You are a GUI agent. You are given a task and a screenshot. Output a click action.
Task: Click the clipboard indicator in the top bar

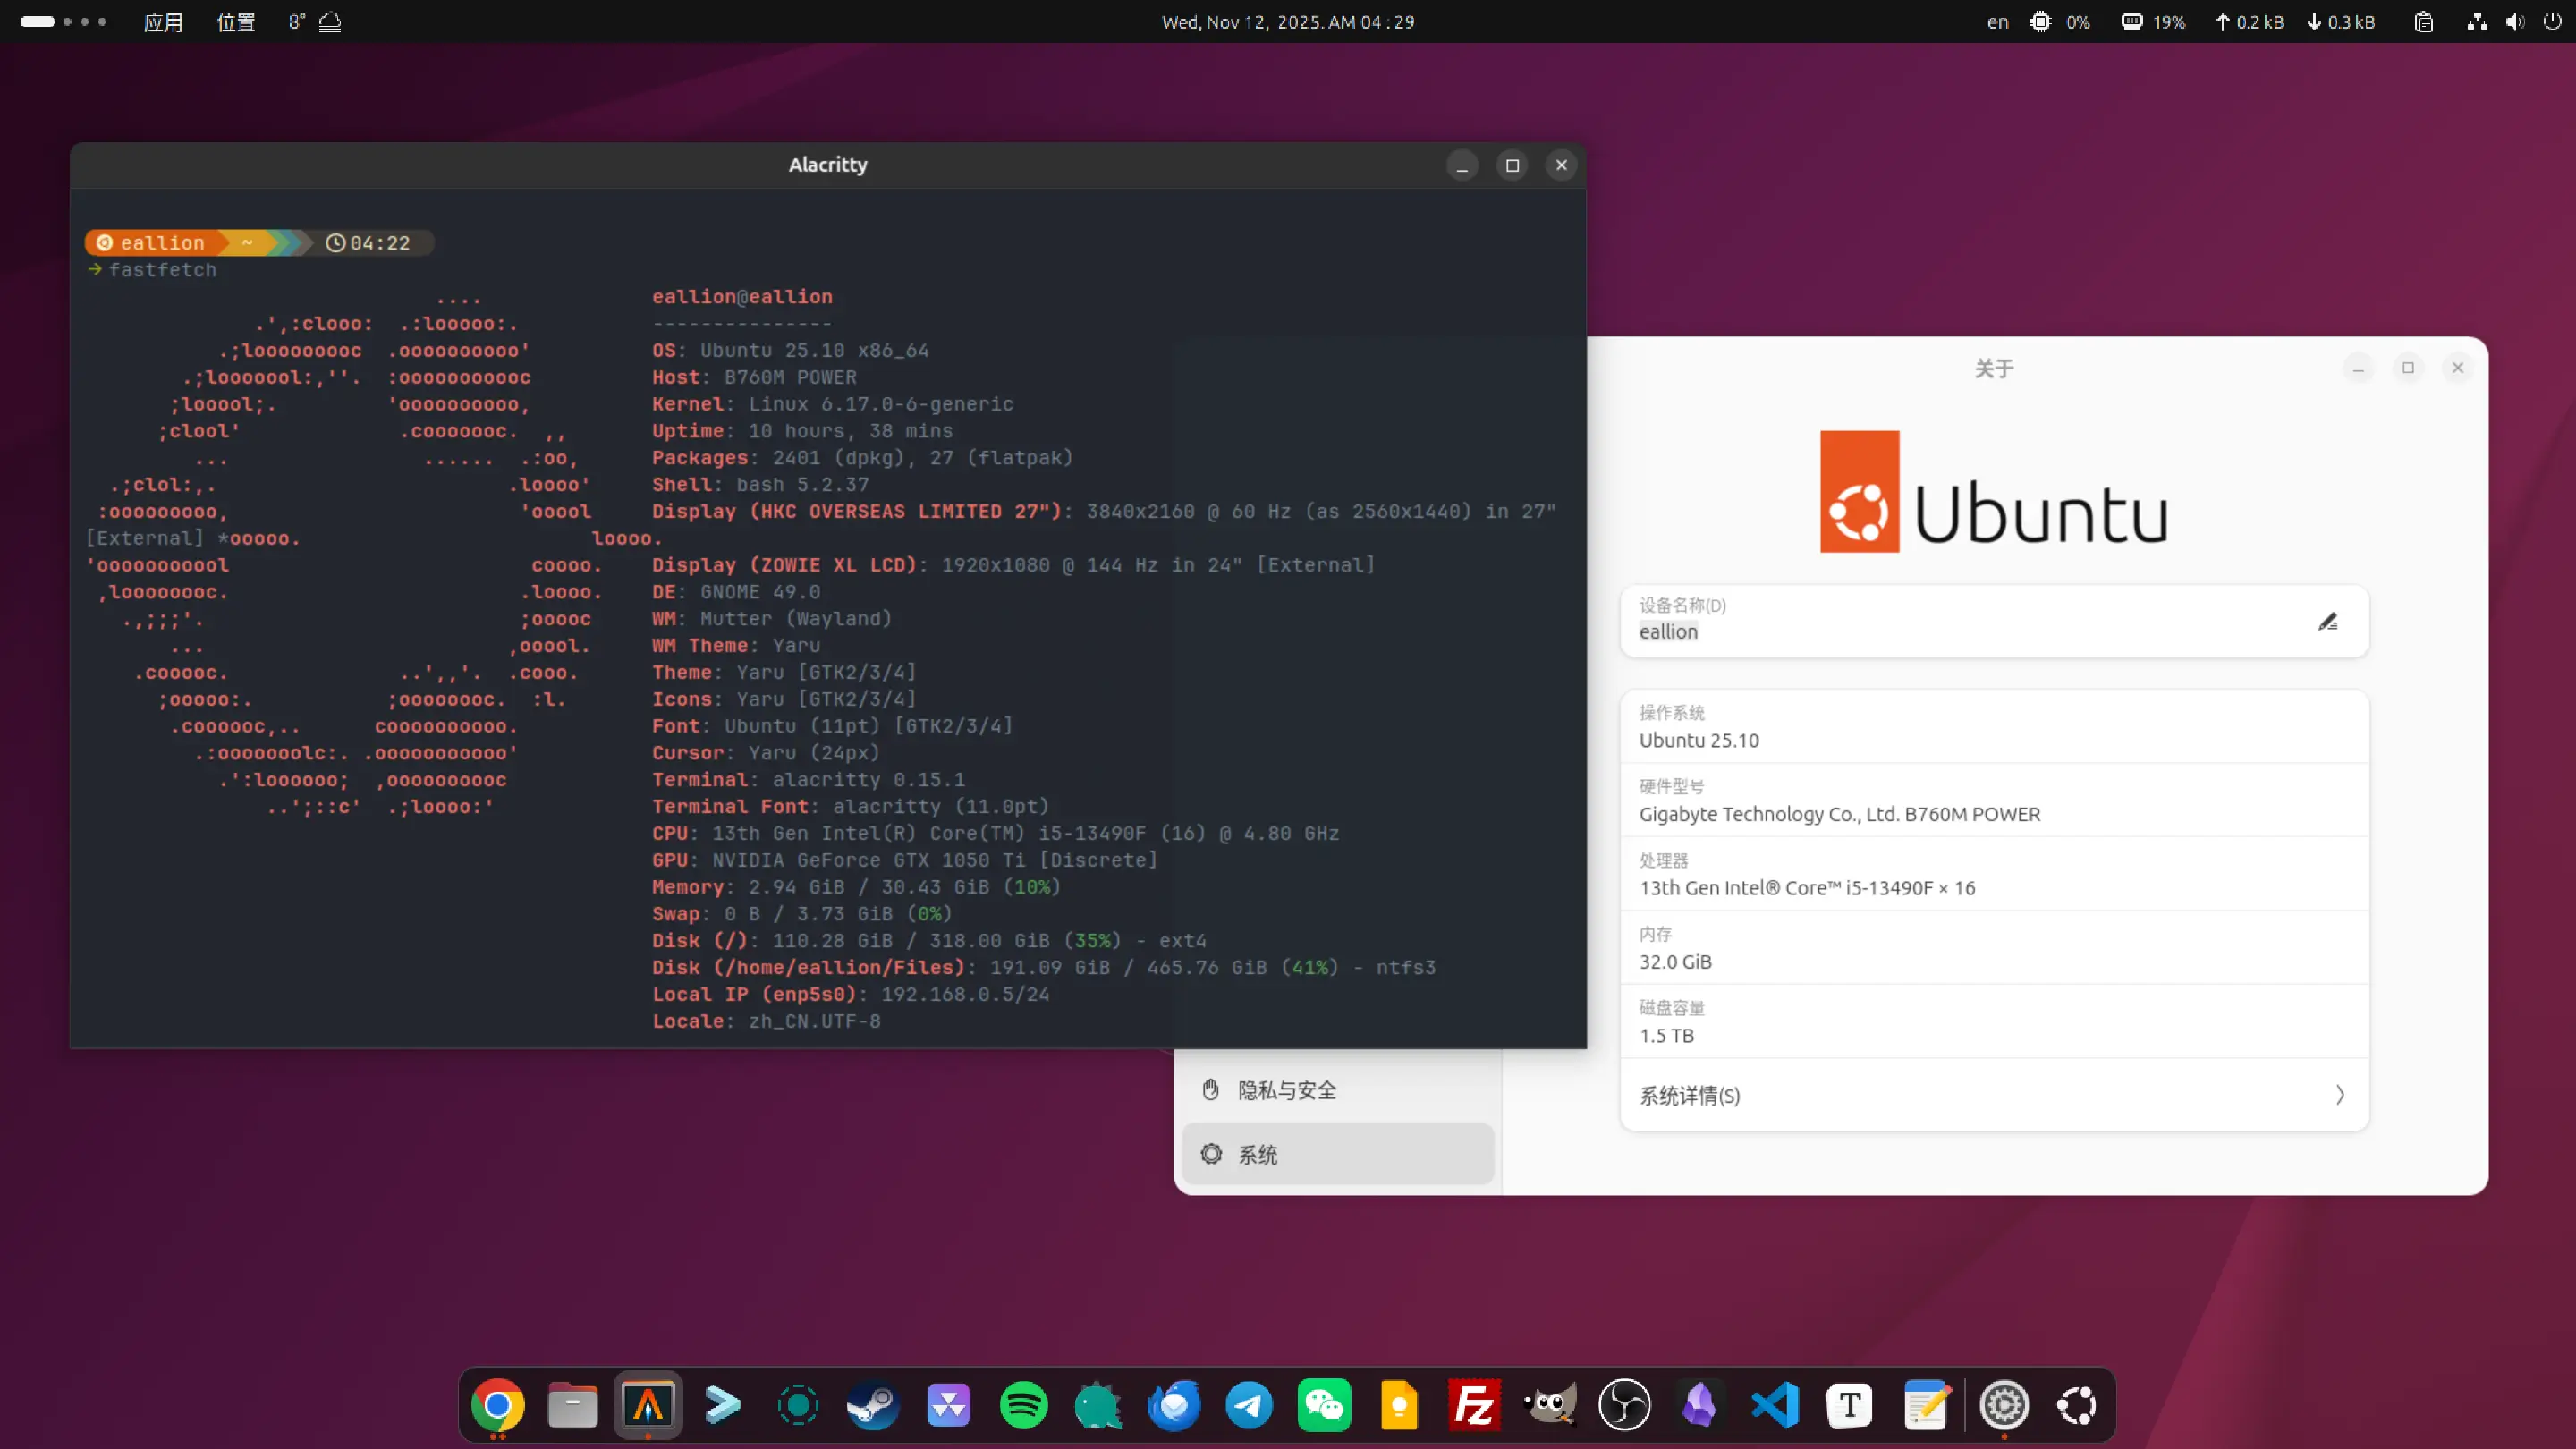pyautogui.click(x=2424, y=21)
